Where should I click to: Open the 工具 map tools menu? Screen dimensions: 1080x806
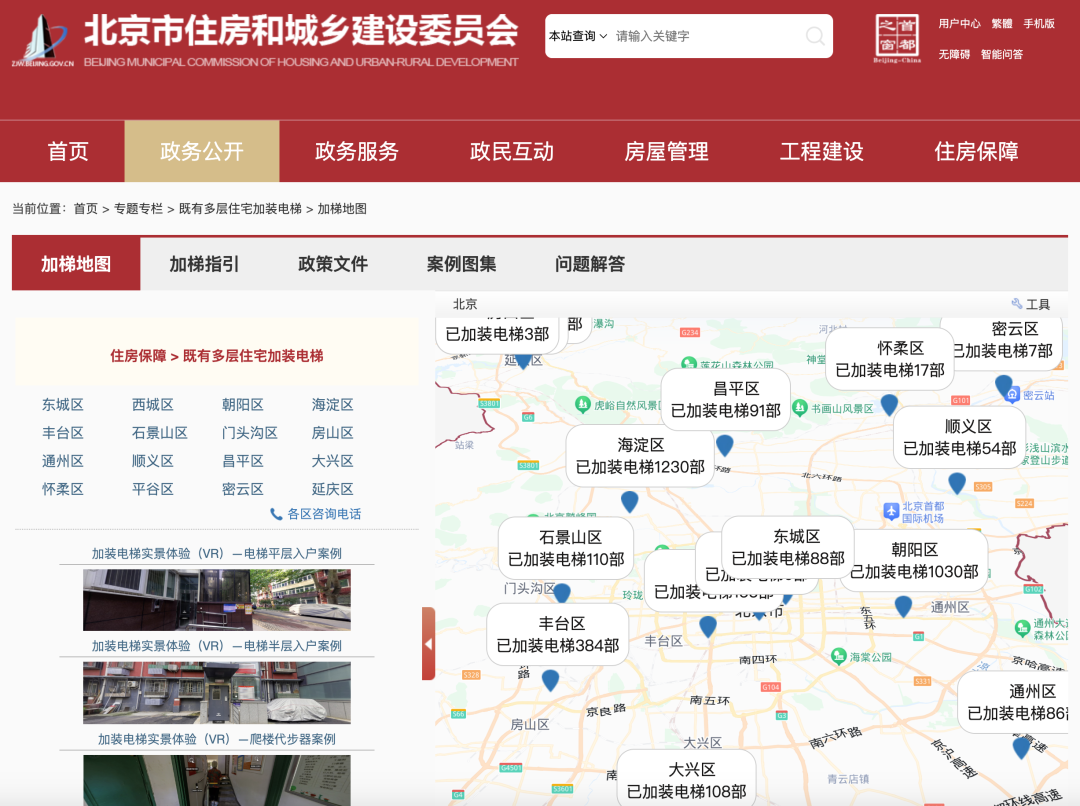tap(1031, 304)
